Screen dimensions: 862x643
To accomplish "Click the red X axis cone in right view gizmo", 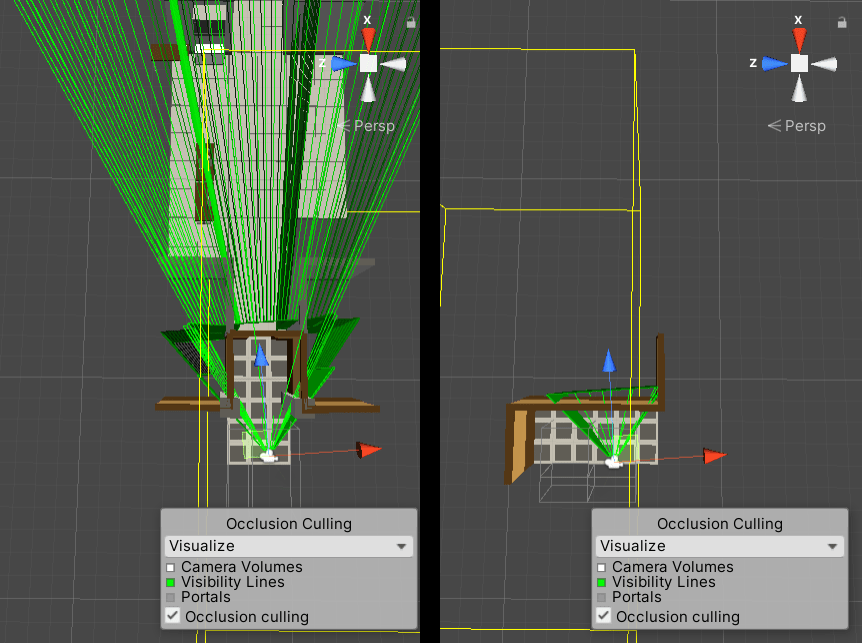I will click(799, 39).
